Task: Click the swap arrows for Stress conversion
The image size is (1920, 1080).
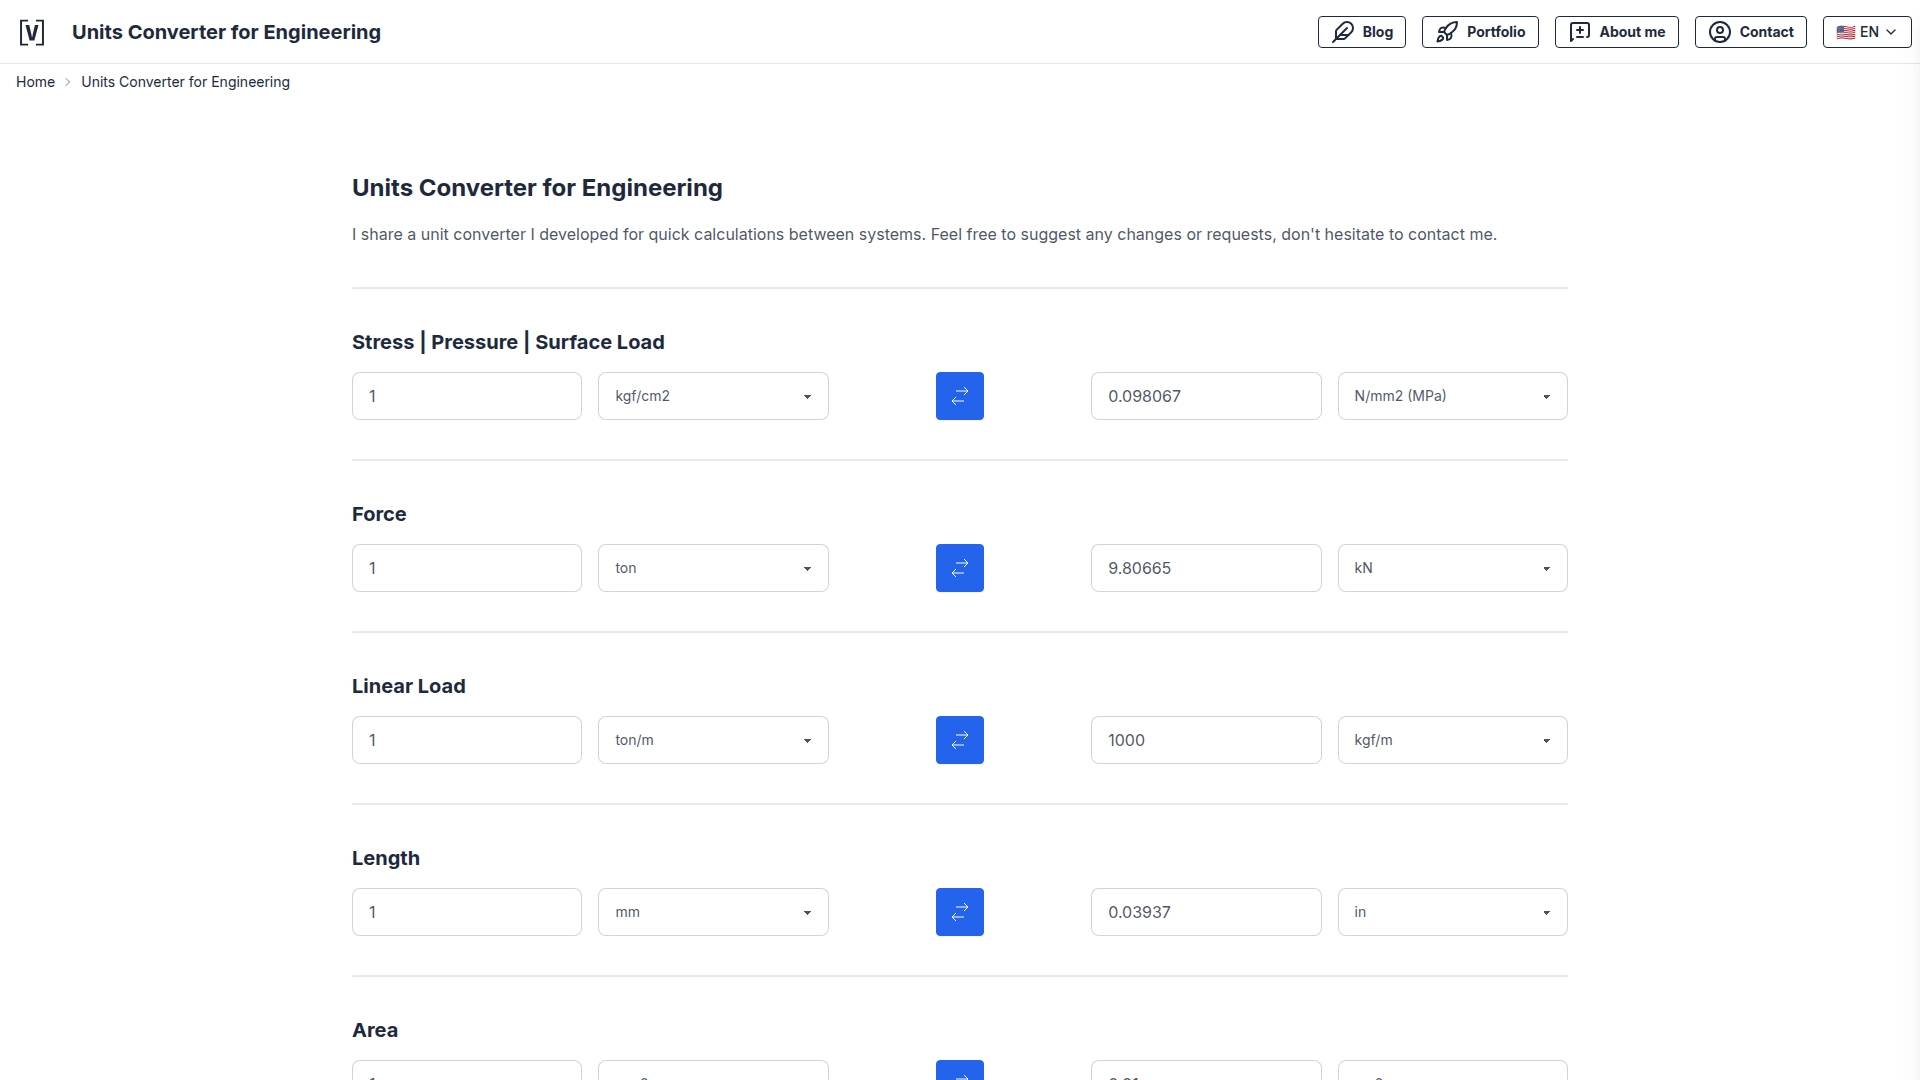Action: pyautogui.click(x=959, y=395)
